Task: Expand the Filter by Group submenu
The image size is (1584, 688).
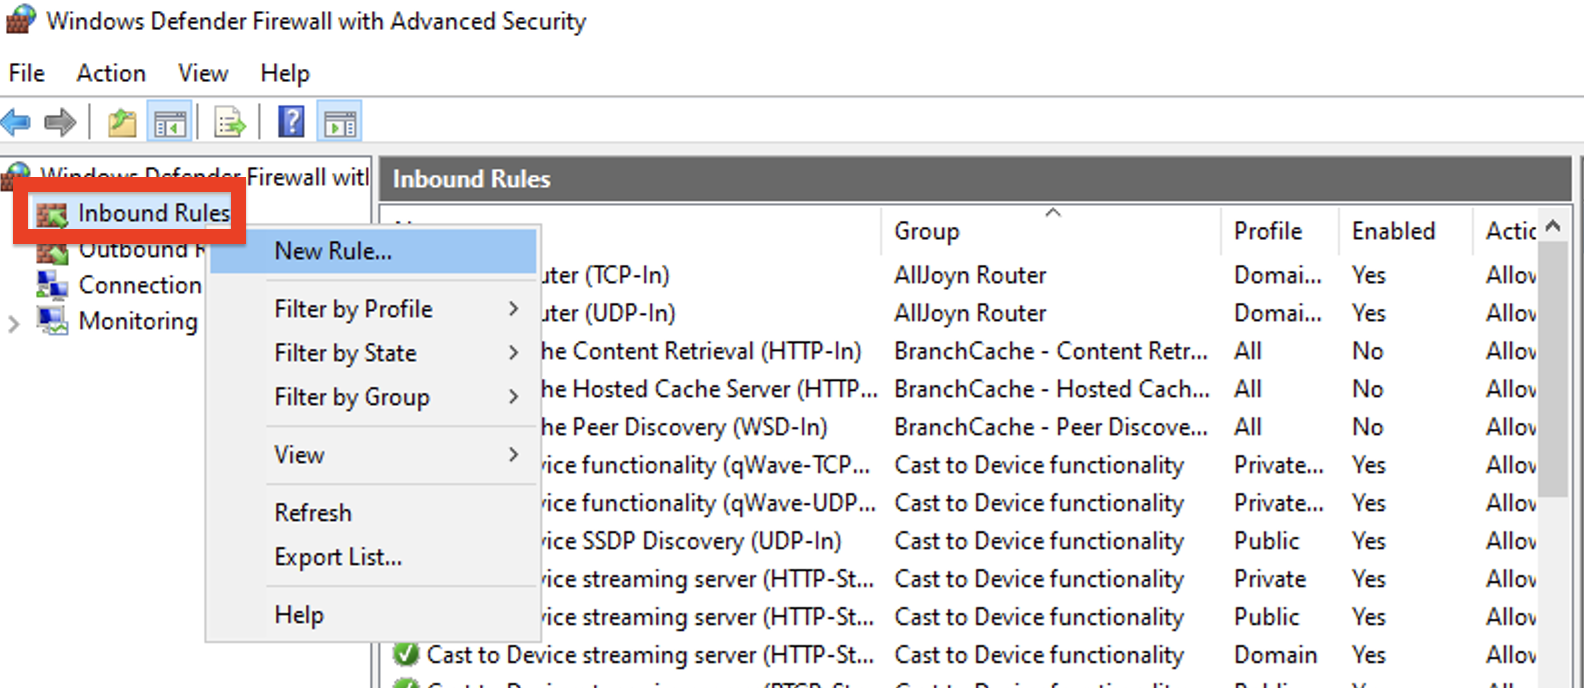Action: pos(373,397)
